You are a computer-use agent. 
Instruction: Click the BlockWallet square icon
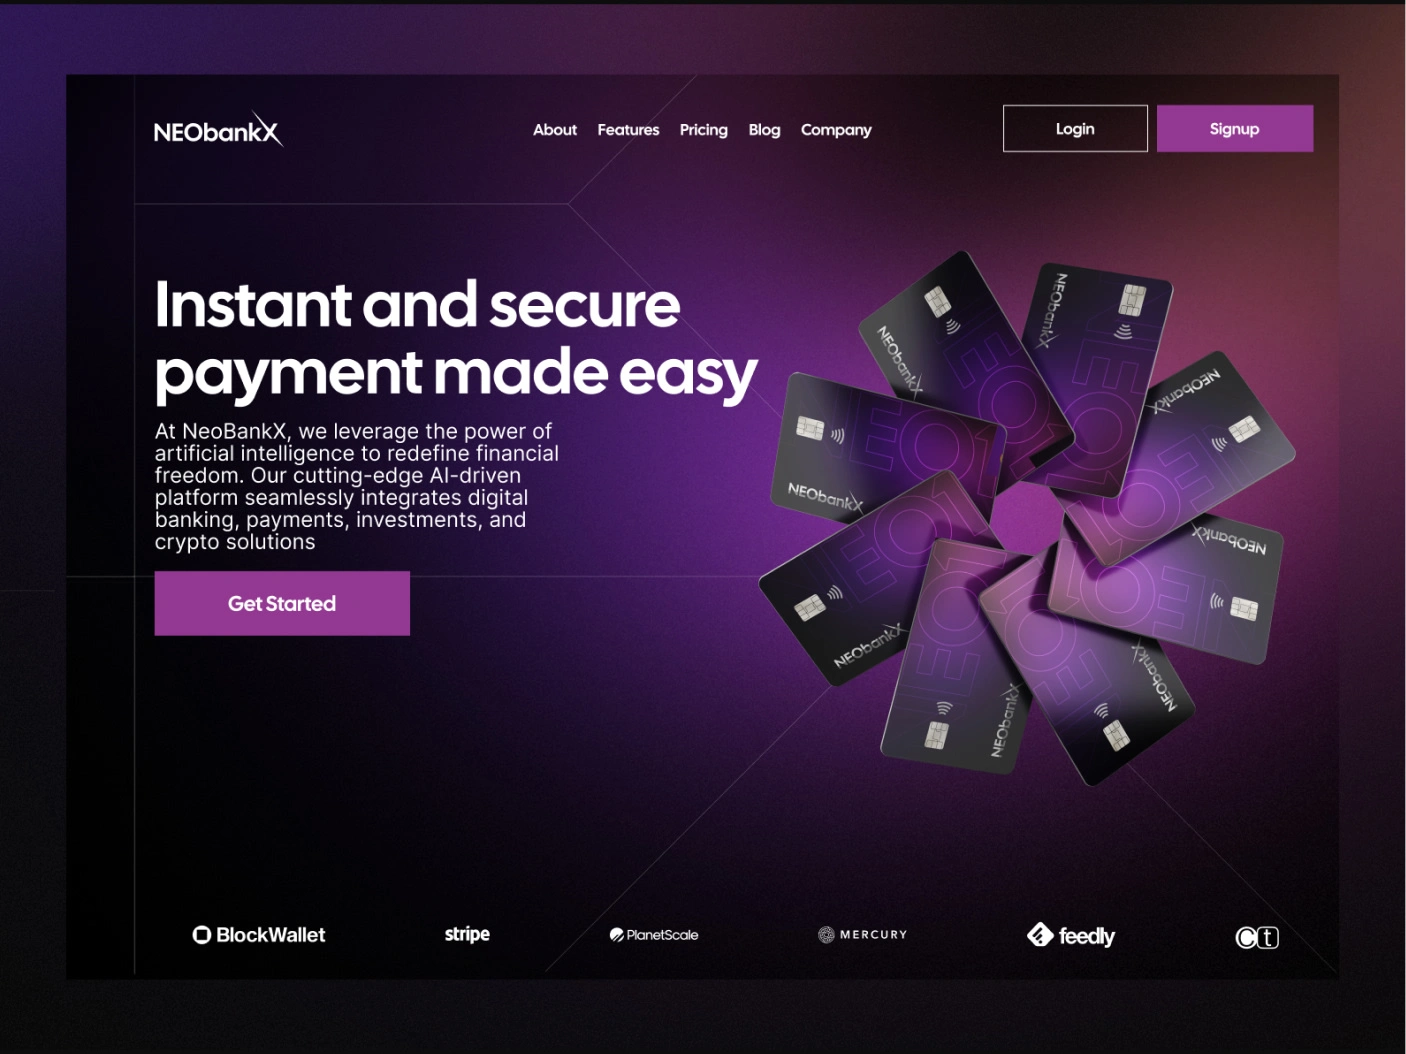point(202,935)
